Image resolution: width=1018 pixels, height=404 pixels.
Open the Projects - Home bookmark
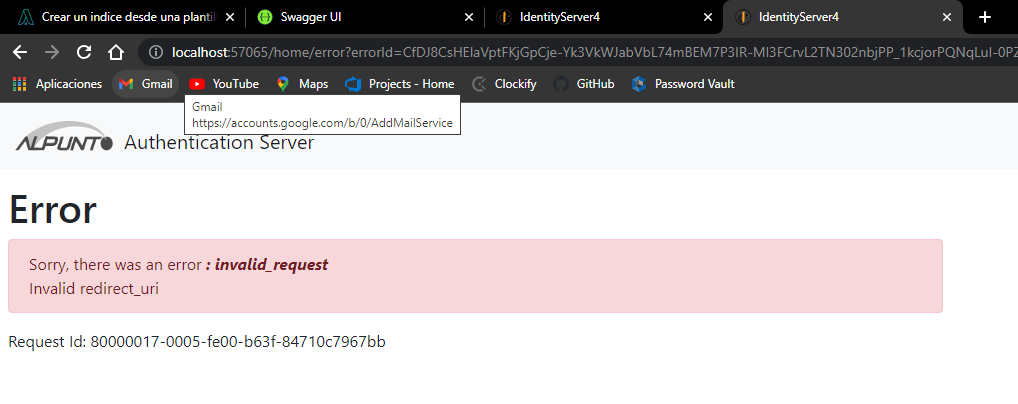point(399,84)
